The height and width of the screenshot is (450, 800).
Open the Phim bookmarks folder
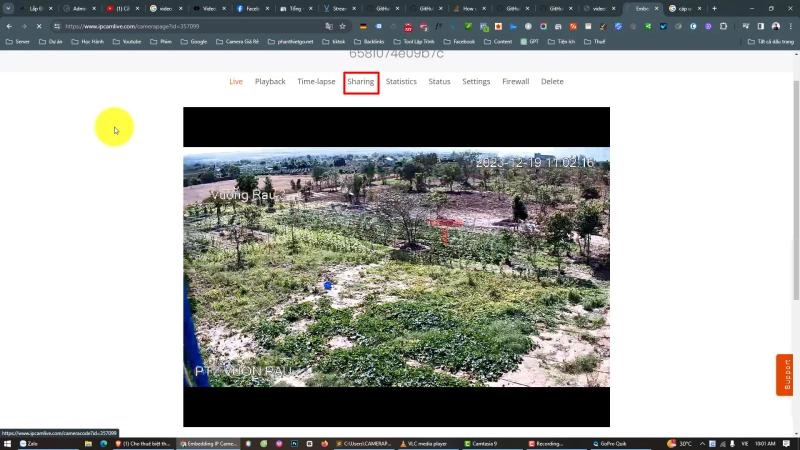161,41
